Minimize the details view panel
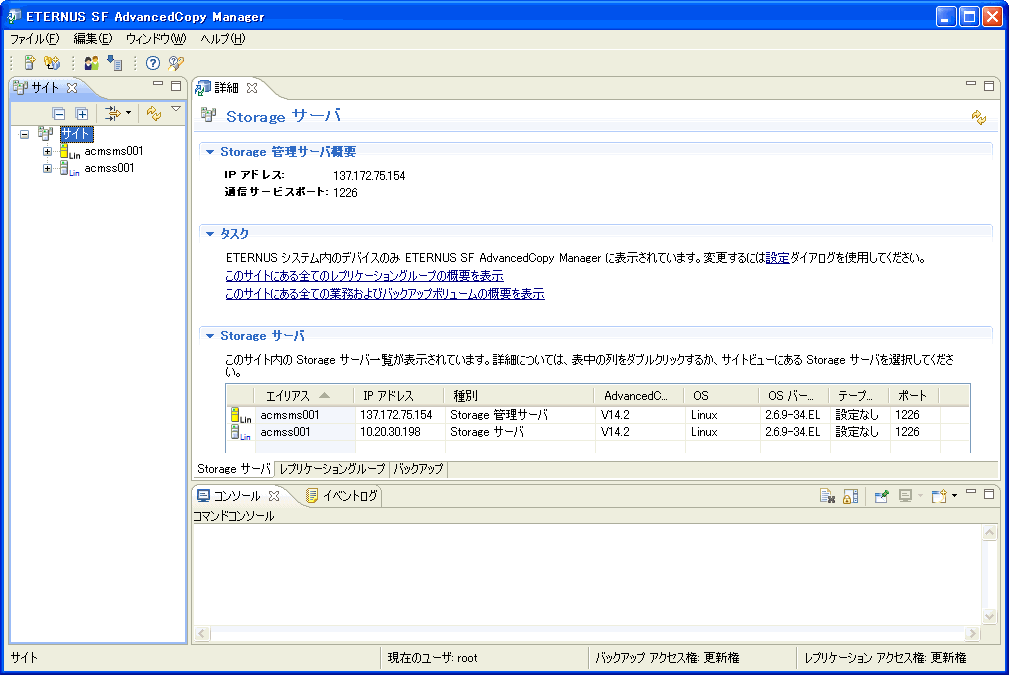Image resolution: width=1009 pixels, height=675 pixels. point(970,84)
